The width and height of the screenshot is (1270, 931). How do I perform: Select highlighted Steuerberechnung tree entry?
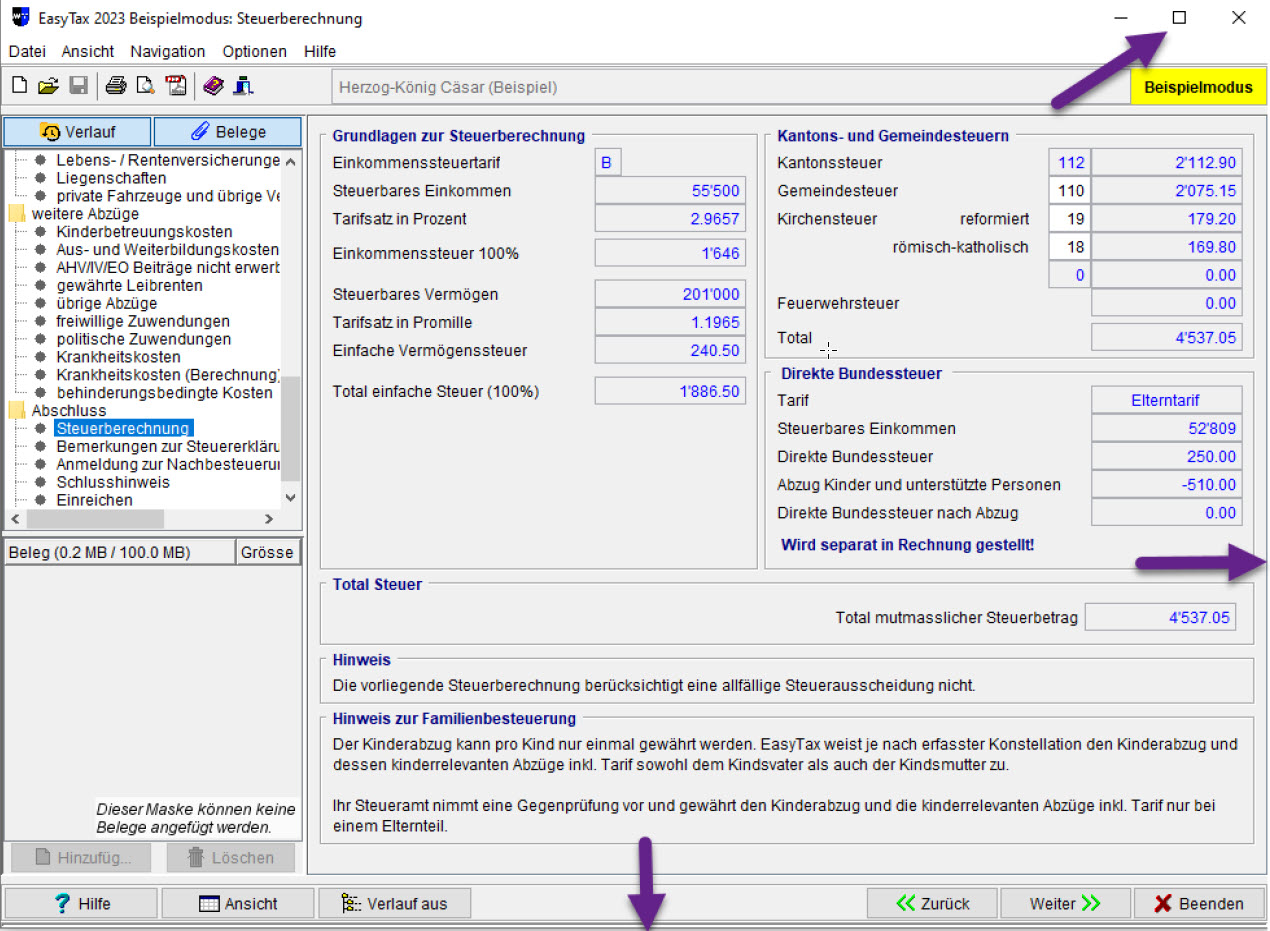click(123, 429)
